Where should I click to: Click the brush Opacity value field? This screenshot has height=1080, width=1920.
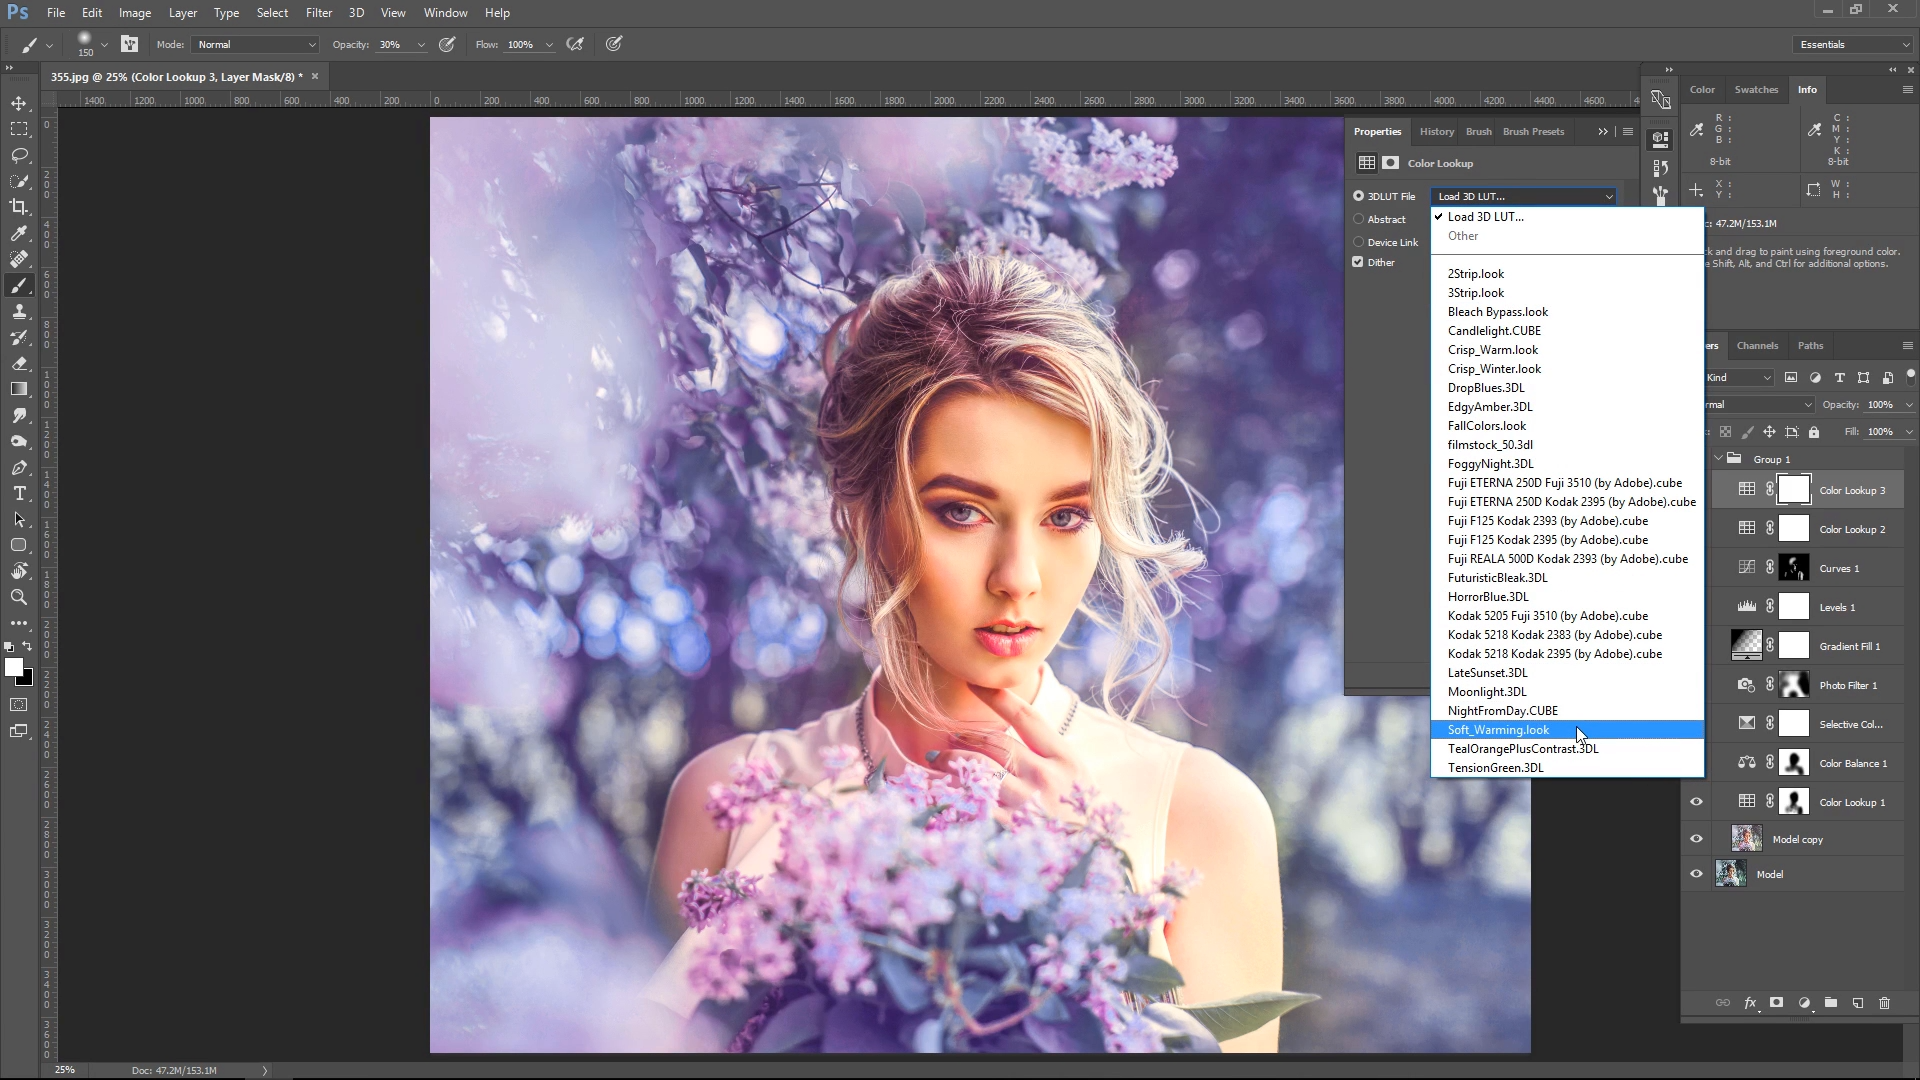(x=392, y=45)
